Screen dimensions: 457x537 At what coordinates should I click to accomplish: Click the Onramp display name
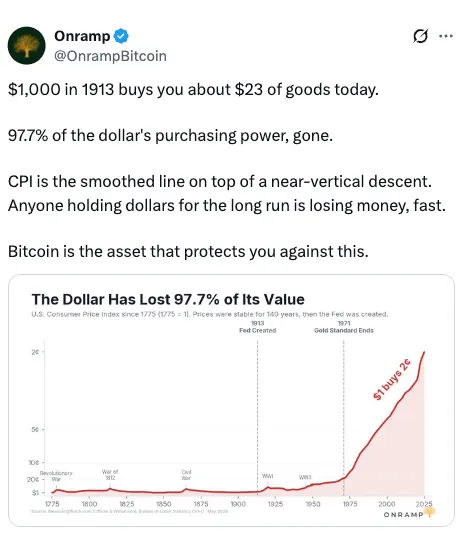coord(82,36)
